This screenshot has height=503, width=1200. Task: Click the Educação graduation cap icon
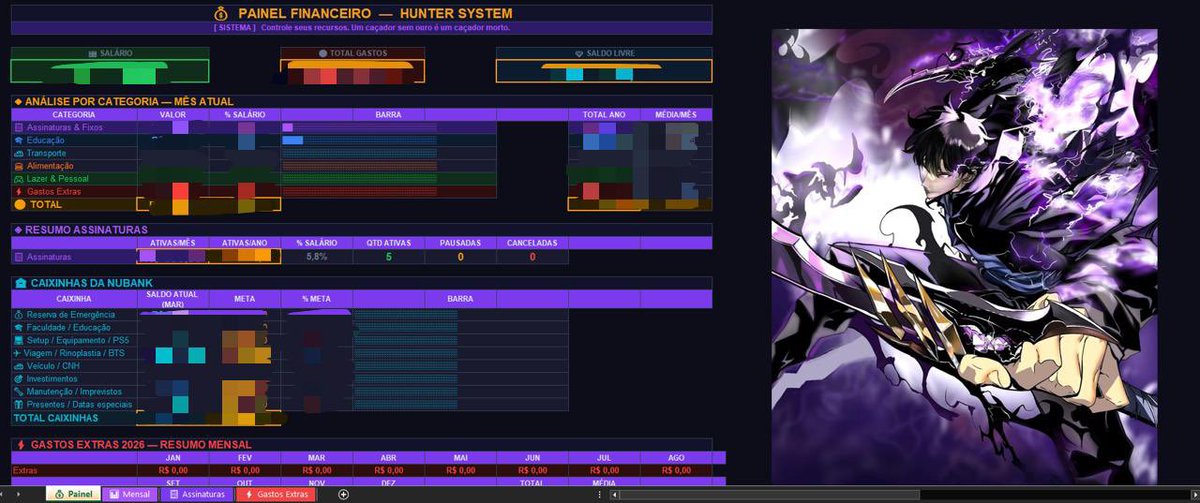coord(18,141)
